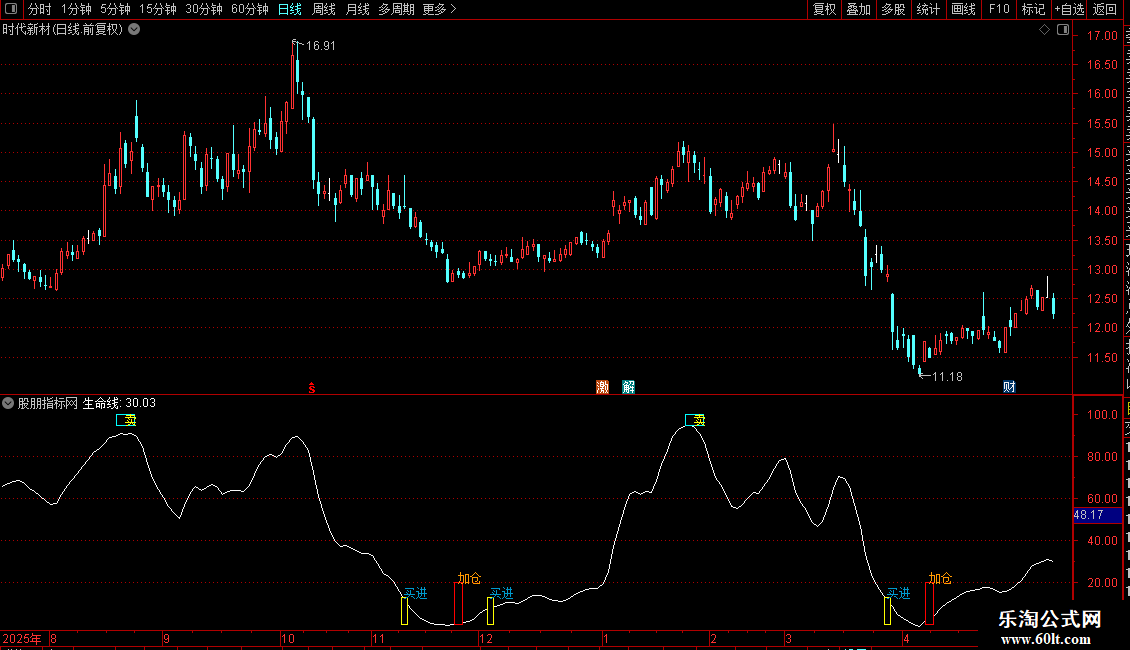Click the 解 event icon
This screenshot has width=1130, height=650.
[628, 387]
